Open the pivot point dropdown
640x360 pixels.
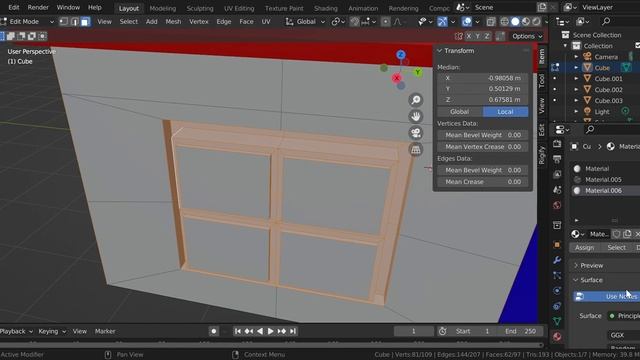338,22
